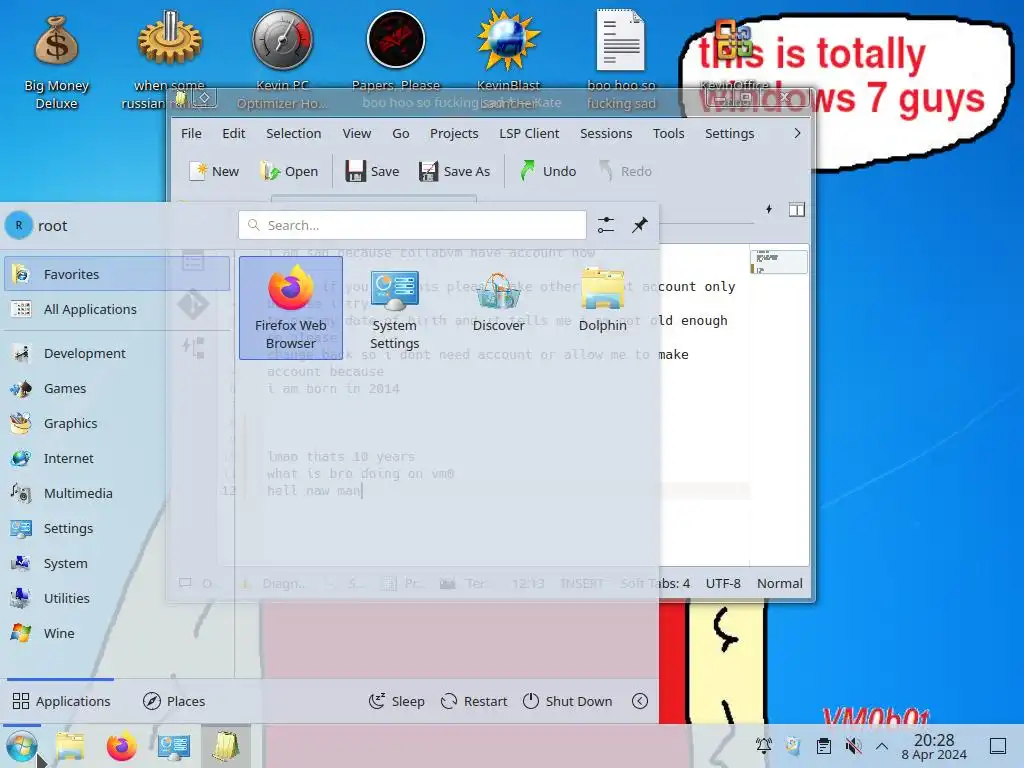The image size is (1024, 768).
Task: Open Kate's Projects menu
Action: (x=454, y=133)
